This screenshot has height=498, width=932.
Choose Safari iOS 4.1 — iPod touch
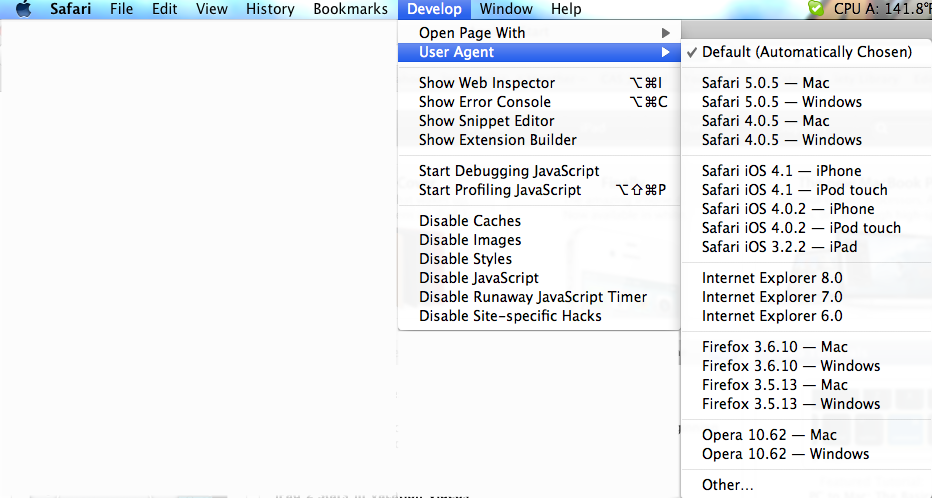coord(807,190)
